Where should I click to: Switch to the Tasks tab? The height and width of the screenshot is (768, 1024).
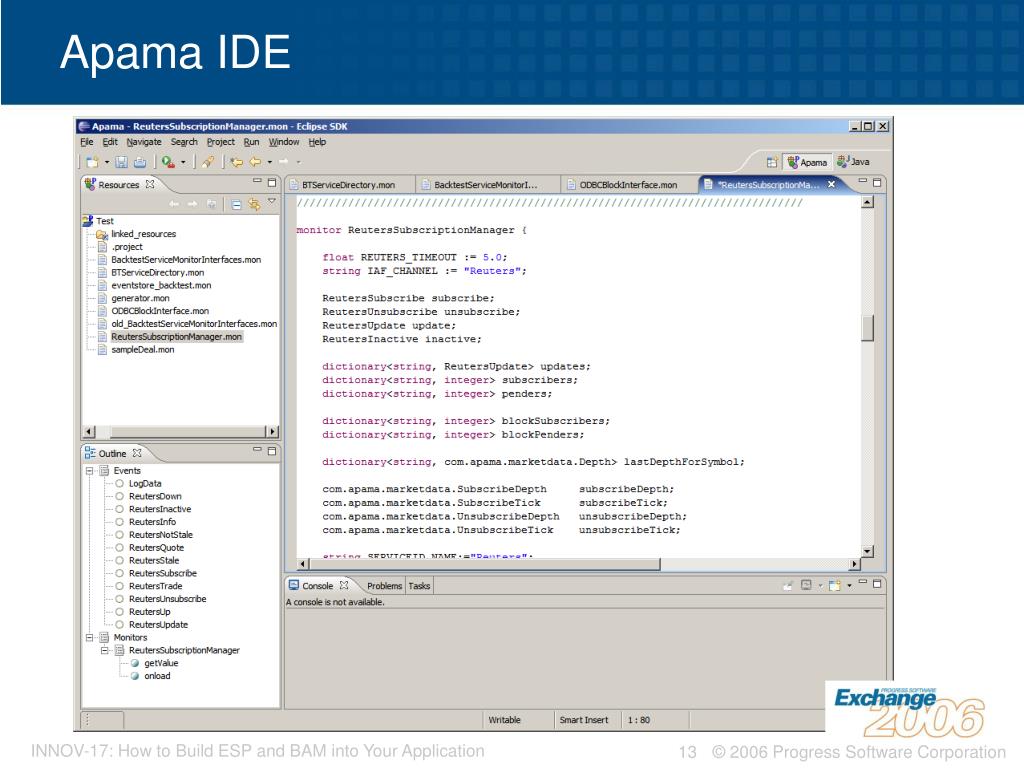419,586
